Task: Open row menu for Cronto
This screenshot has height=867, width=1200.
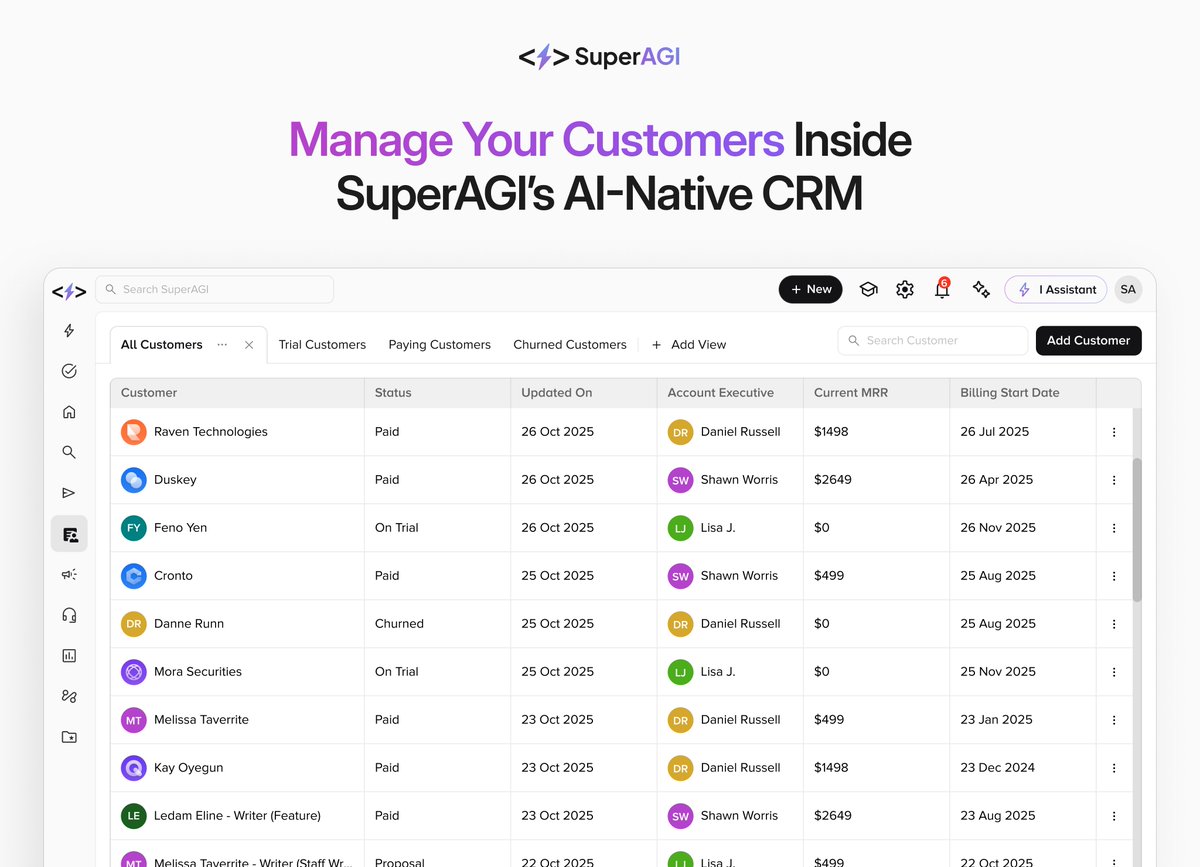Action: pyautogui.click(x=1114, y=576)
